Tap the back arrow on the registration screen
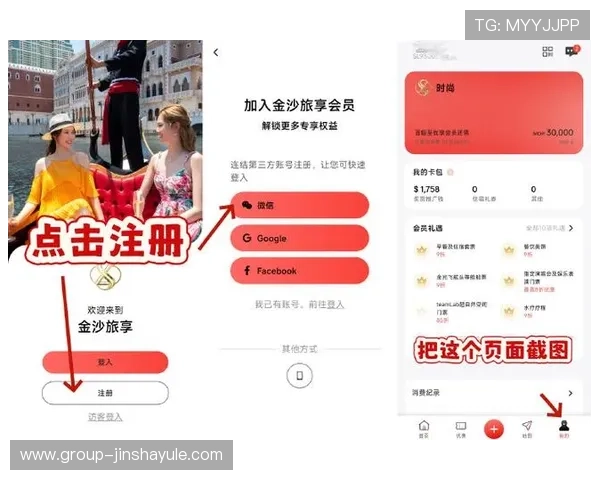Viewport: 600px width, 480px height. tap(216, 52)
